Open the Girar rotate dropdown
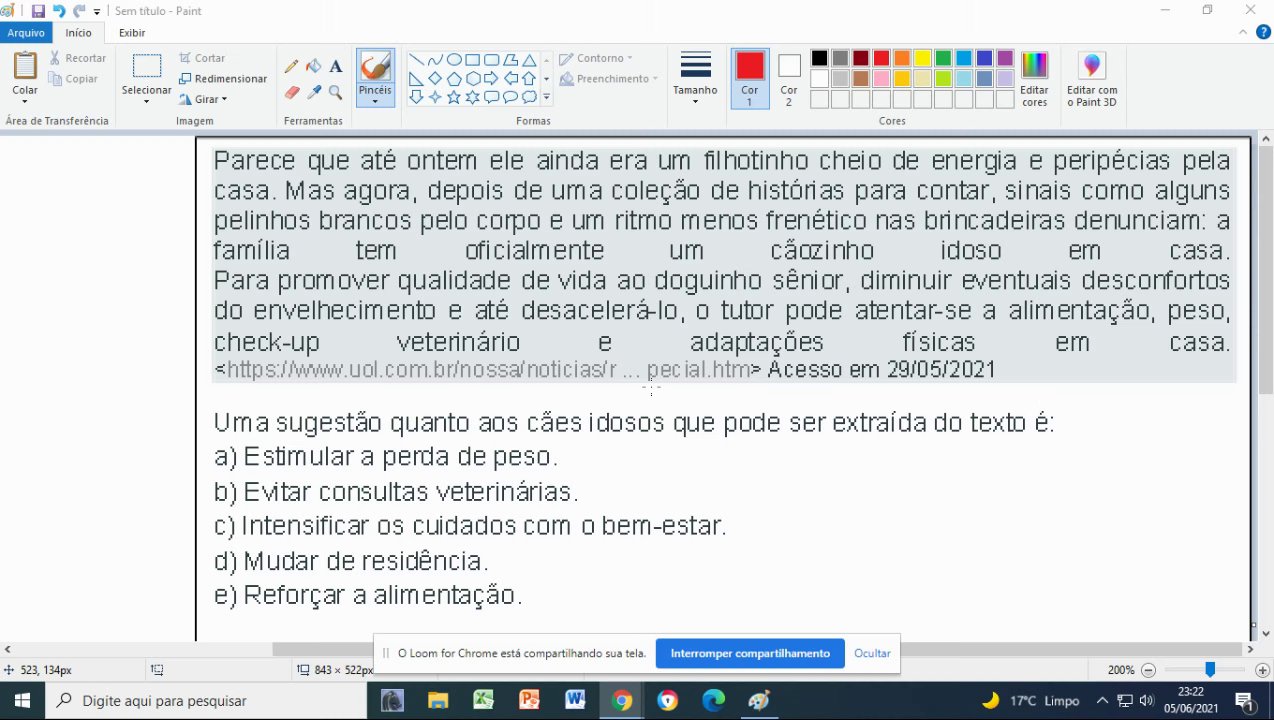Screen dimensions: 1274x720 click(x=203, y=99)
